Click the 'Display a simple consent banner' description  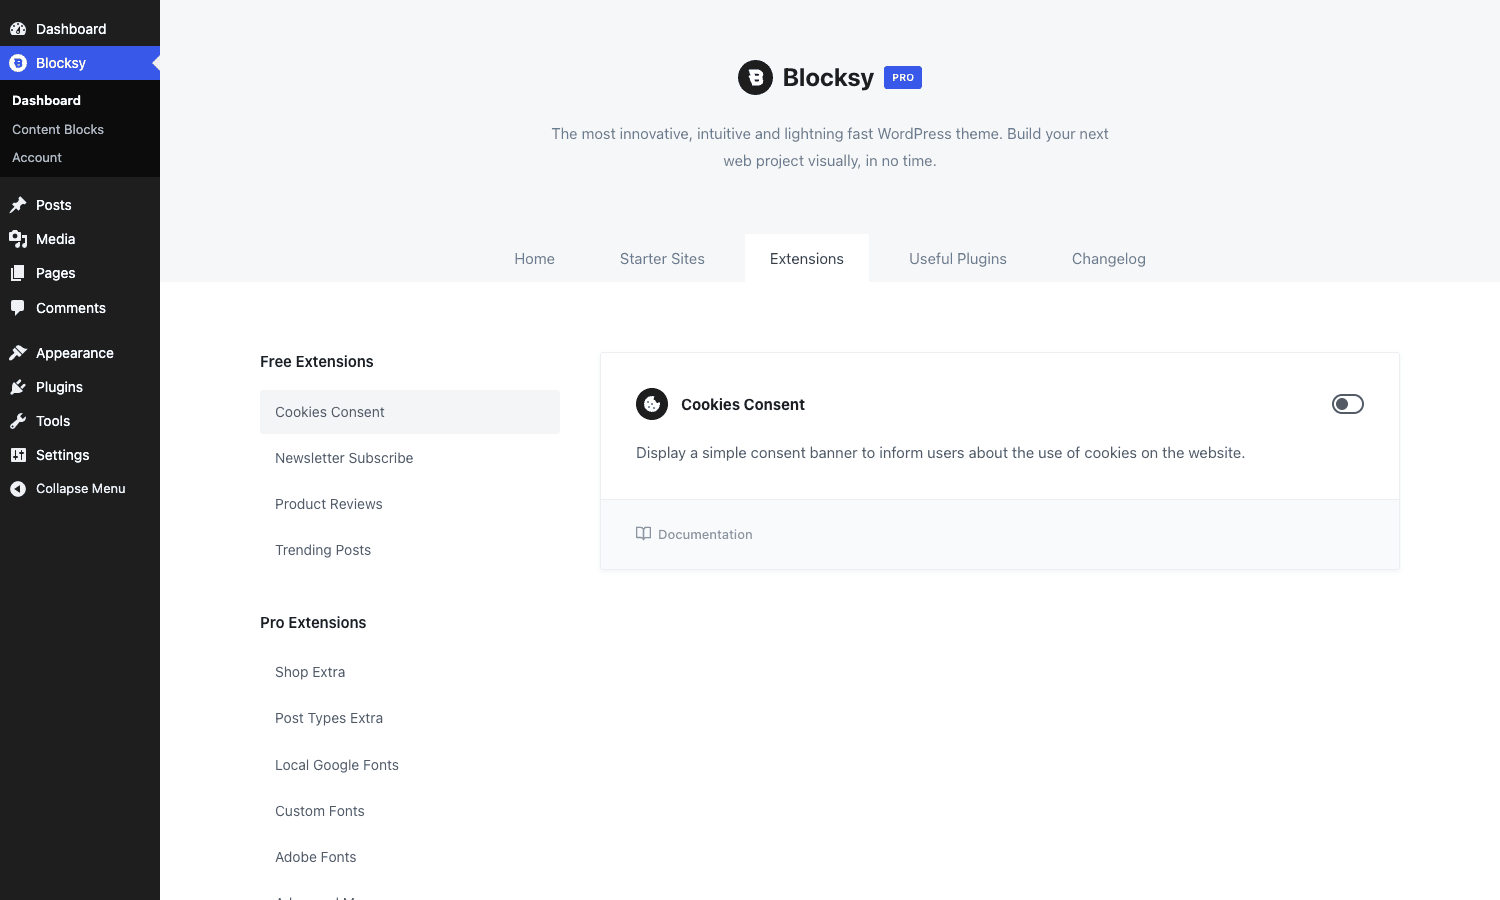tap(940, 453)
